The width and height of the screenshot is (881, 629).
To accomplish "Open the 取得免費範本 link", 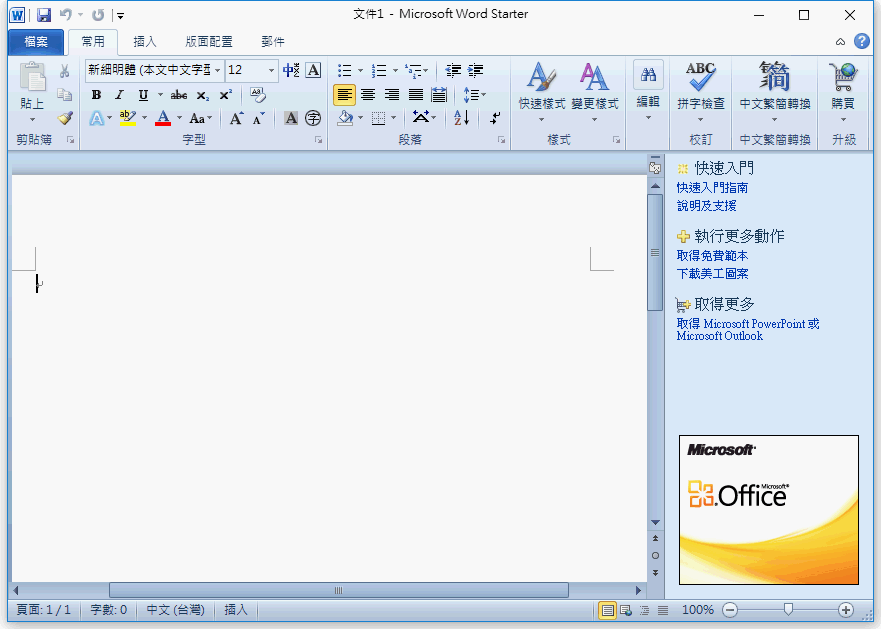I will (x=712, y=255).
